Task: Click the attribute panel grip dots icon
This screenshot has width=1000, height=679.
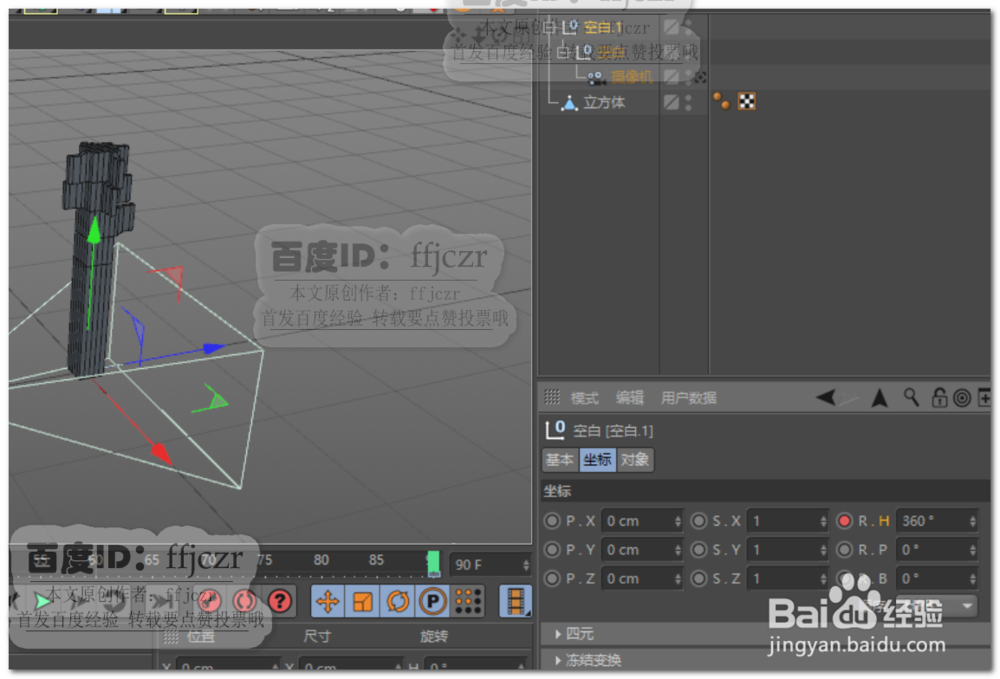Action: [x=552, y=397]
